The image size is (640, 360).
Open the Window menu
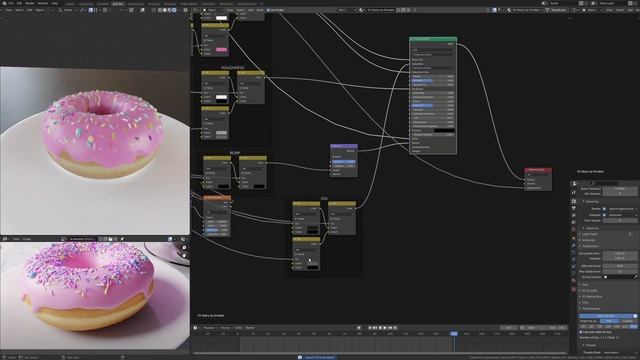click(43, 3)
